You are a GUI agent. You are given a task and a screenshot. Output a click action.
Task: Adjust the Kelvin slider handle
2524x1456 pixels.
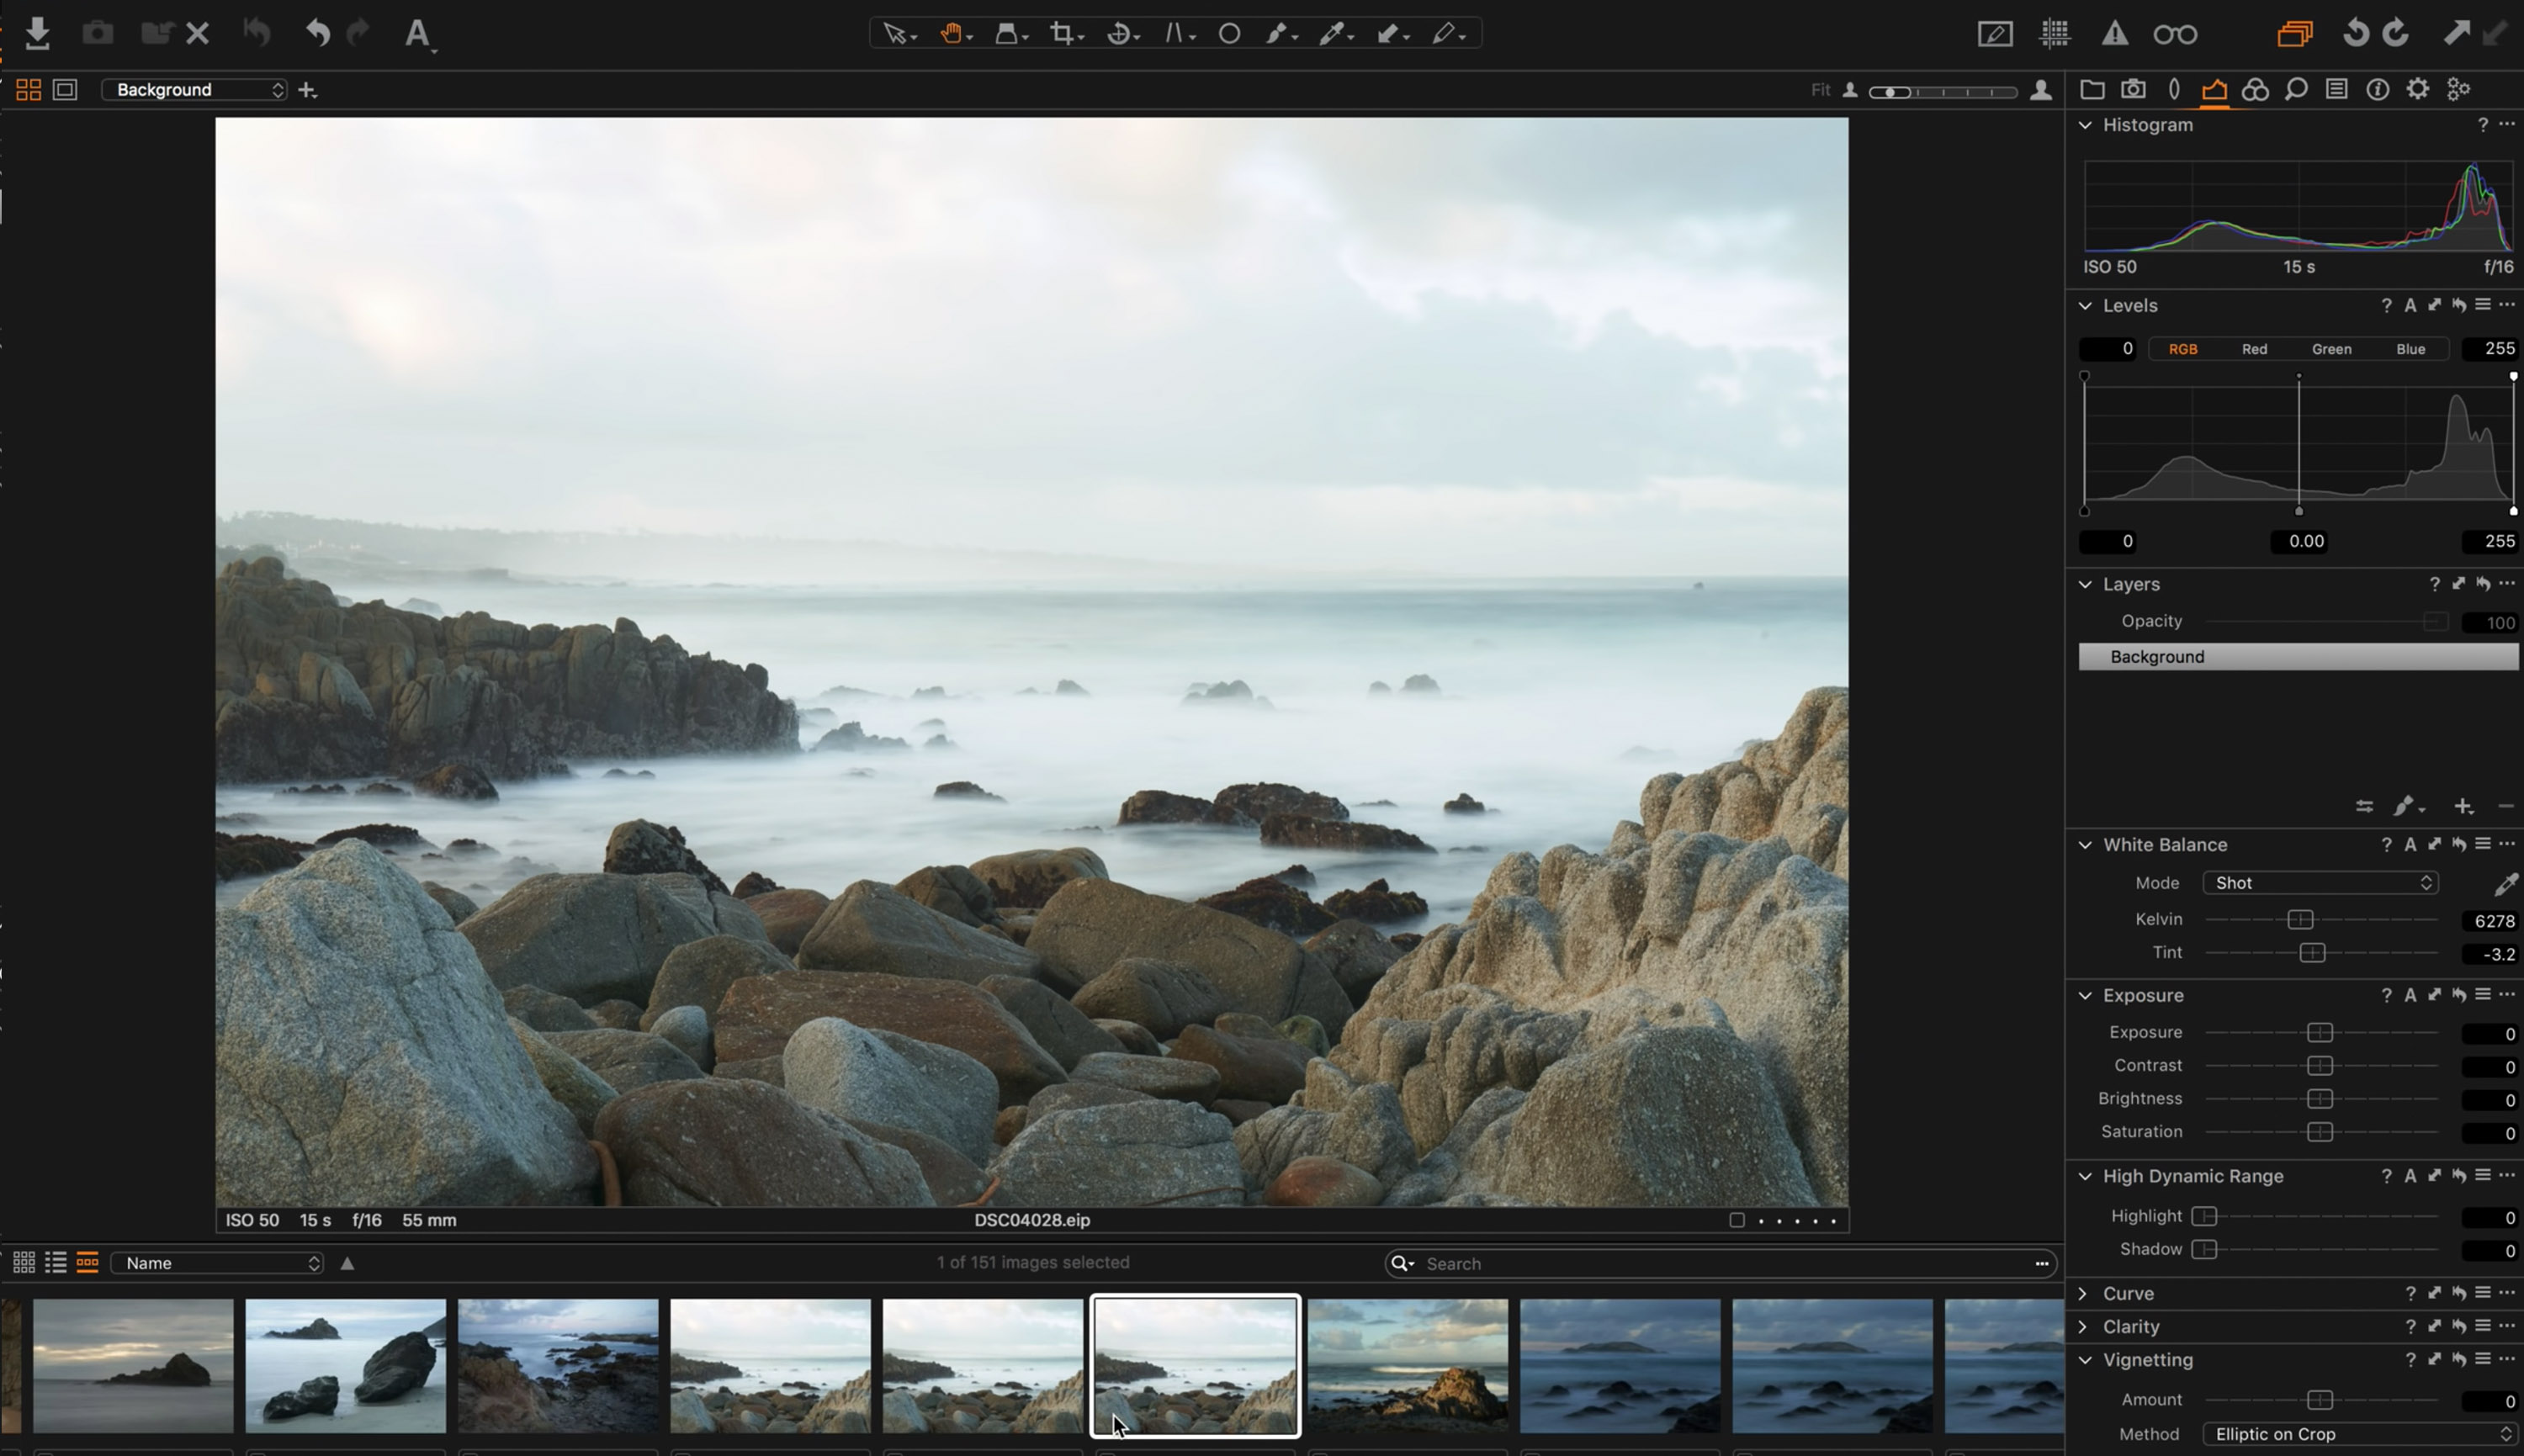point(2300,920)
